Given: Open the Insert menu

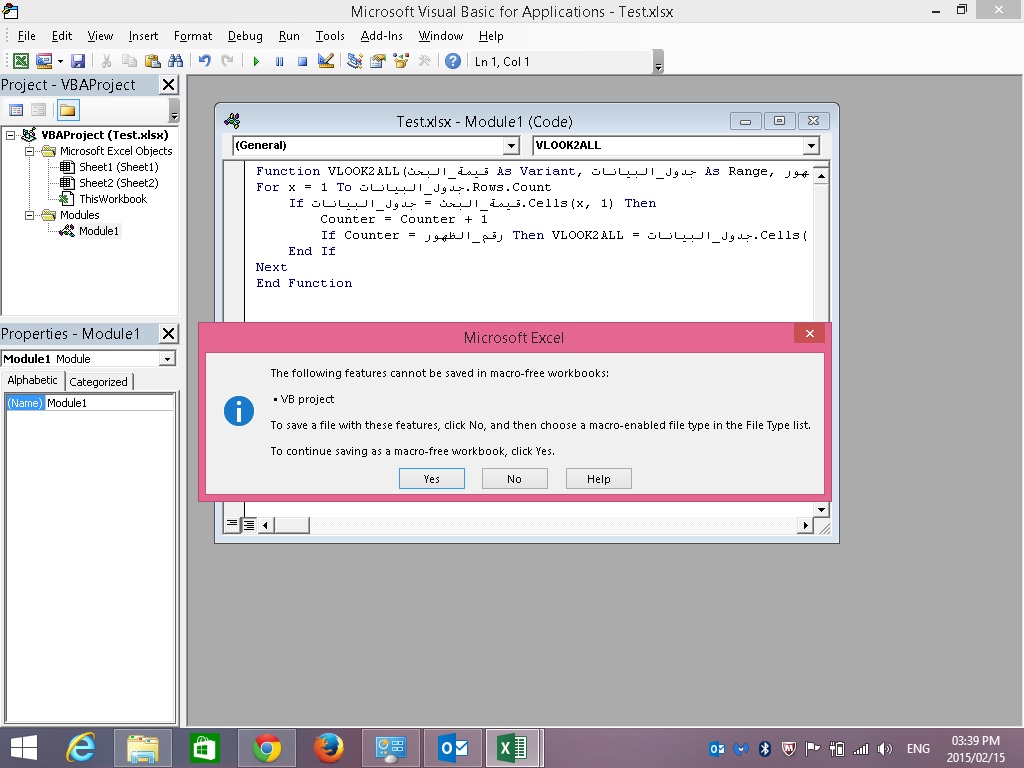Looking at the screenshot, I should (143, 36).
